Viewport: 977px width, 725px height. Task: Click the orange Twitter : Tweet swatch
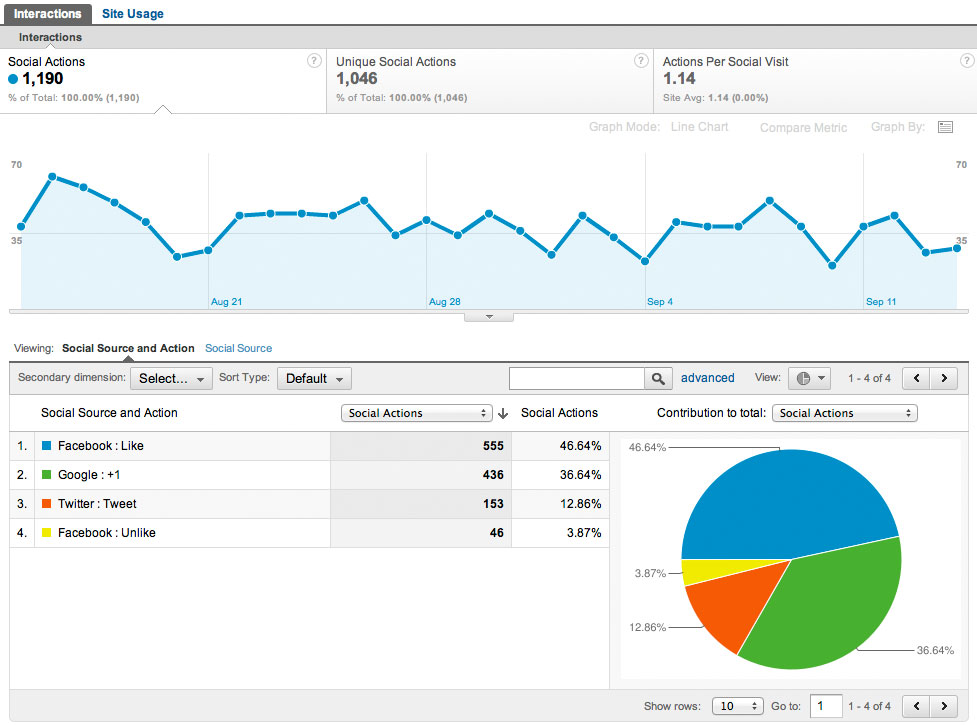[x=46, y=503]
